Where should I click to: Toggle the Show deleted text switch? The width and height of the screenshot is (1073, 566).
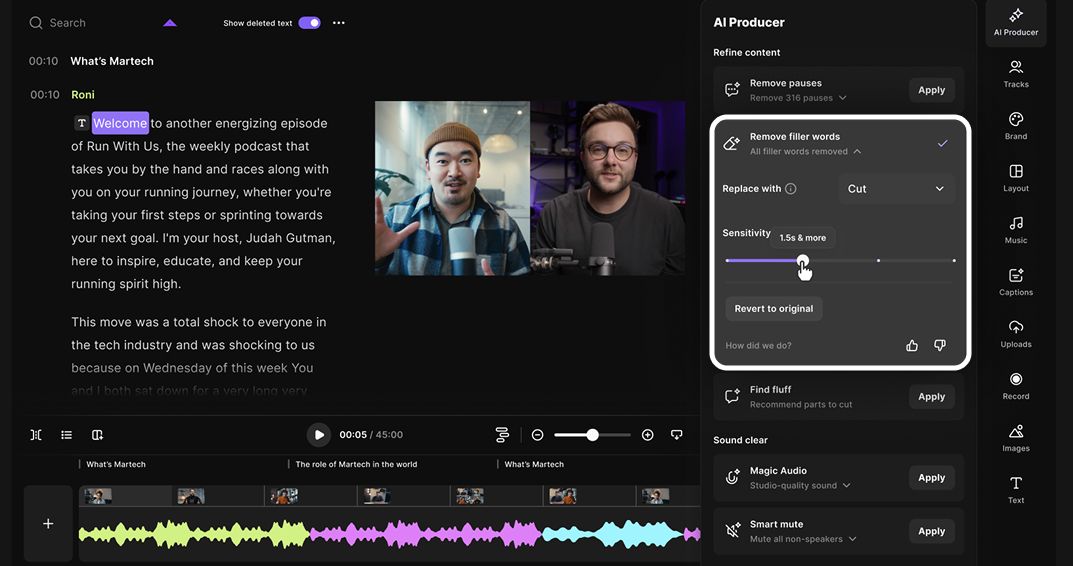click(309, 23)
